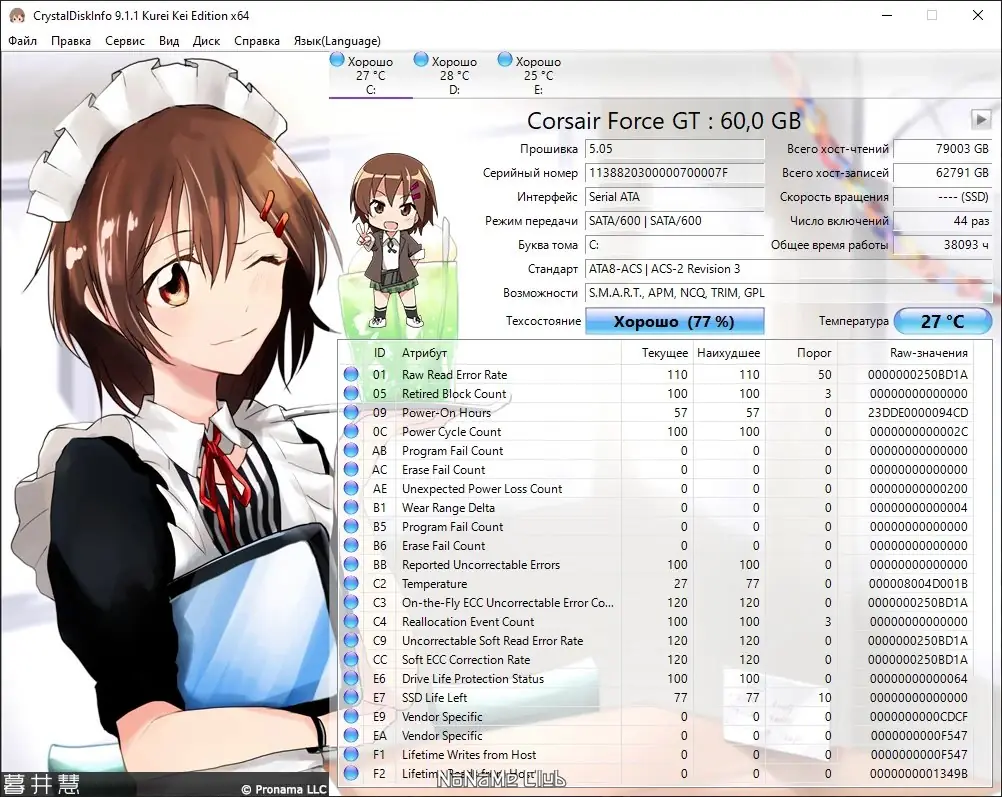
Task: Click the Хорошо (77 %) health status button
Action: point(675,321)
